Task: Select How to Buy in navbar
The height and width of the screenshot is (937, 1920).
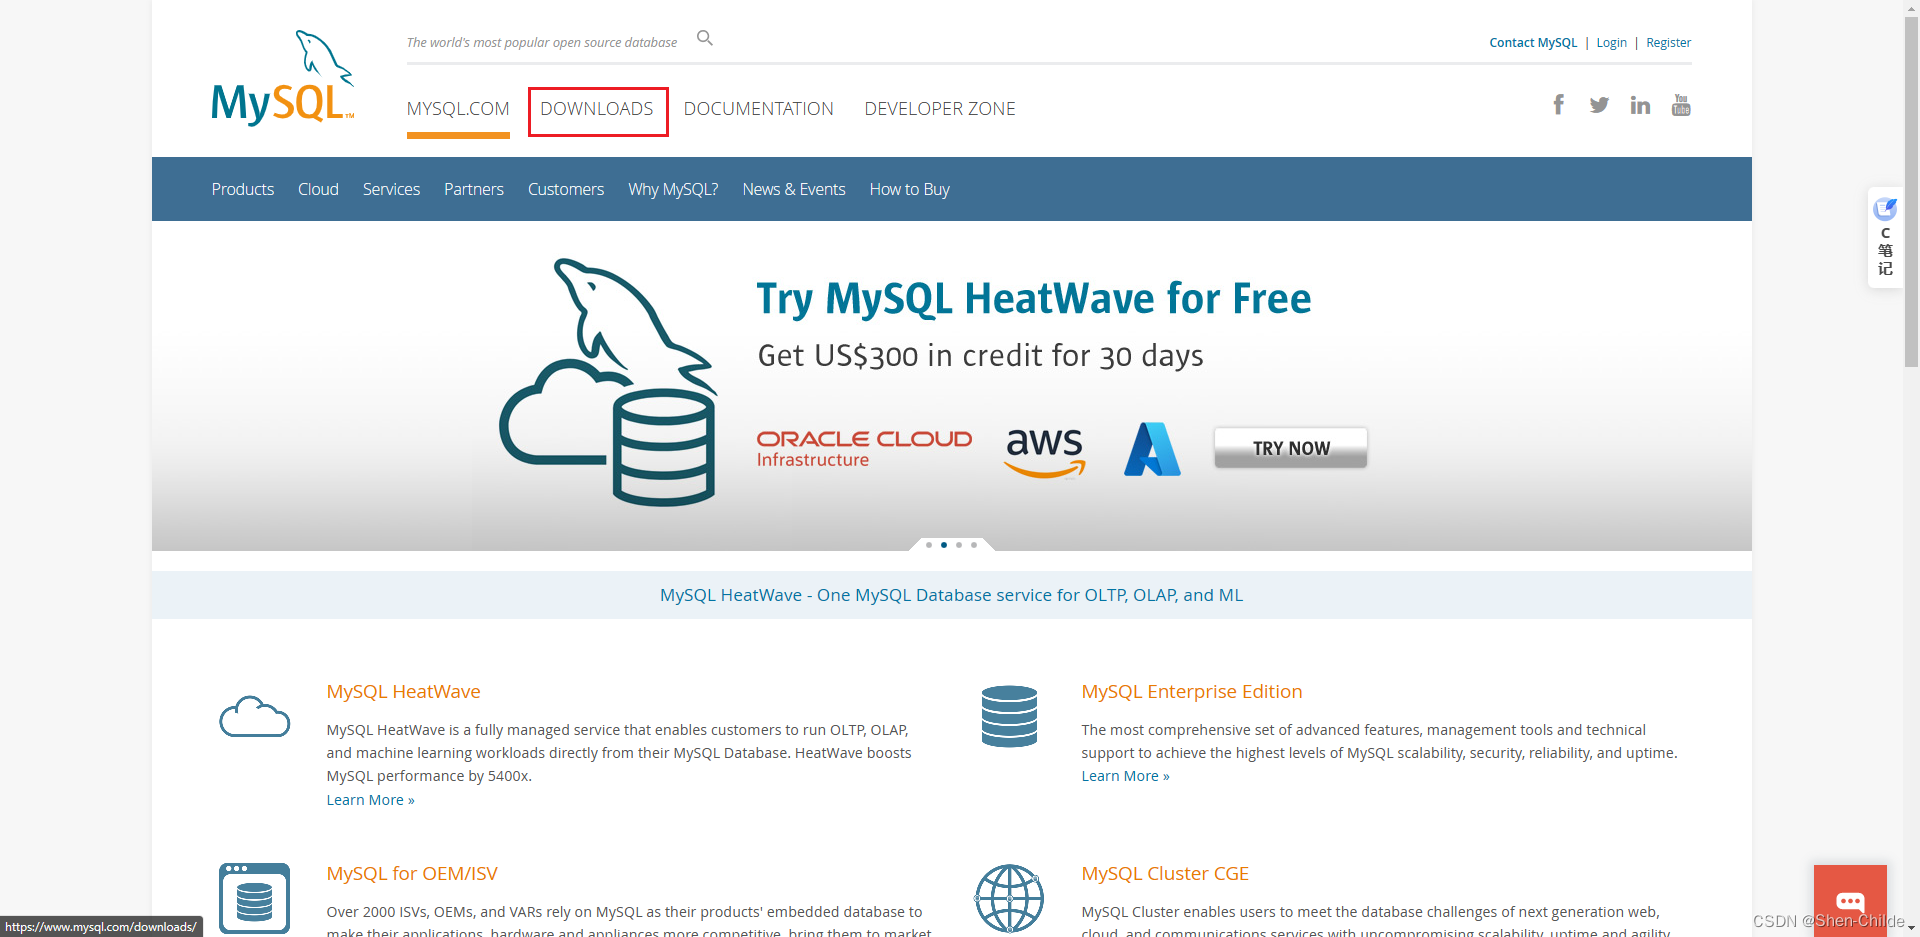Action: click(x=910, y=189)
